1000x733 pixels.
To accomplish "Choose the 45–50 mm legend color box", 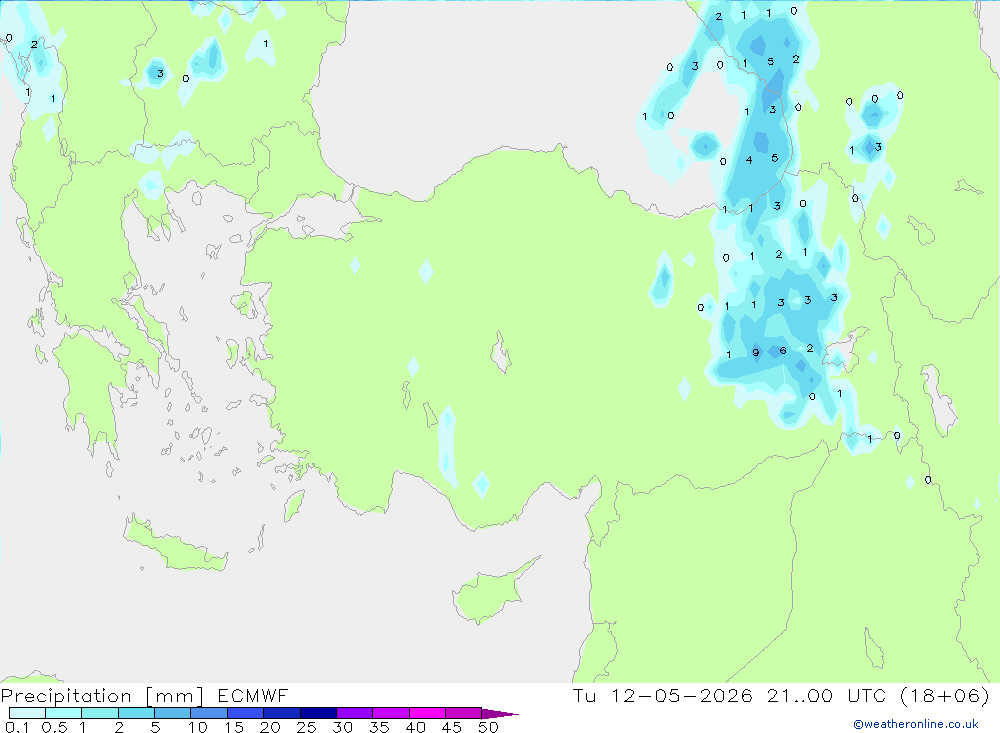I will [464, 713].
